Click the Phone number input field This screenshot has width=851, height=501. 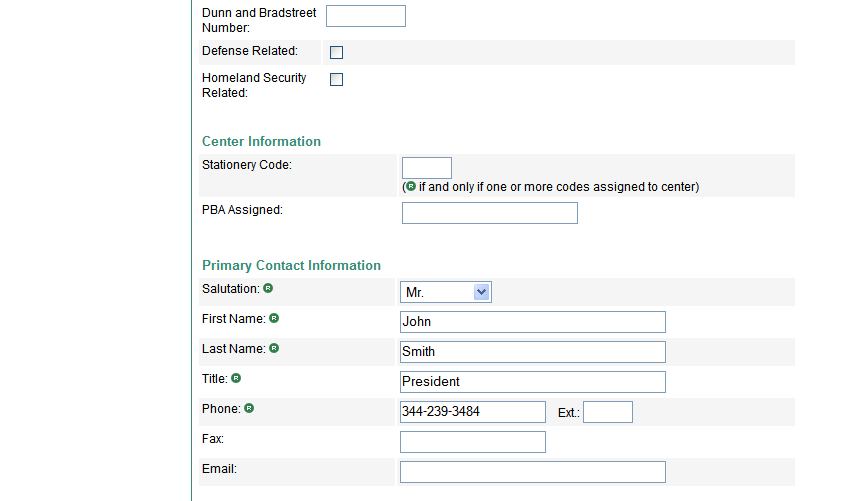[473, 412]
